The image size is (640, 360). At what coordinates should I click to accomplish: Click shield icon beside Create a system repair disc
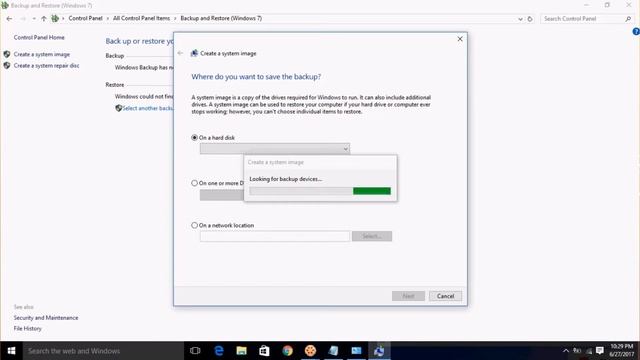pyautogui.click(x=7, y=65)
